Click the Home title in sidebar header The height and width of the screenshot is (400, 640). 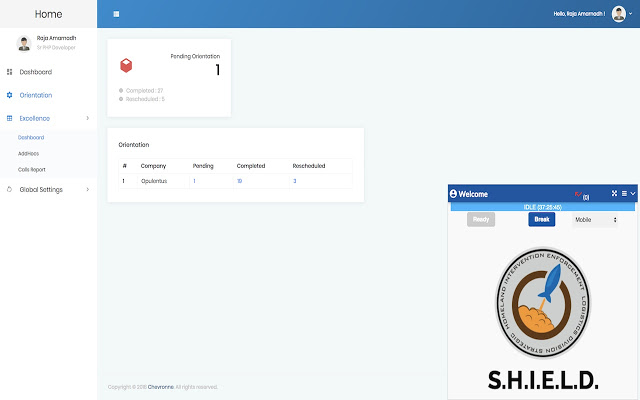click(49, 14)
